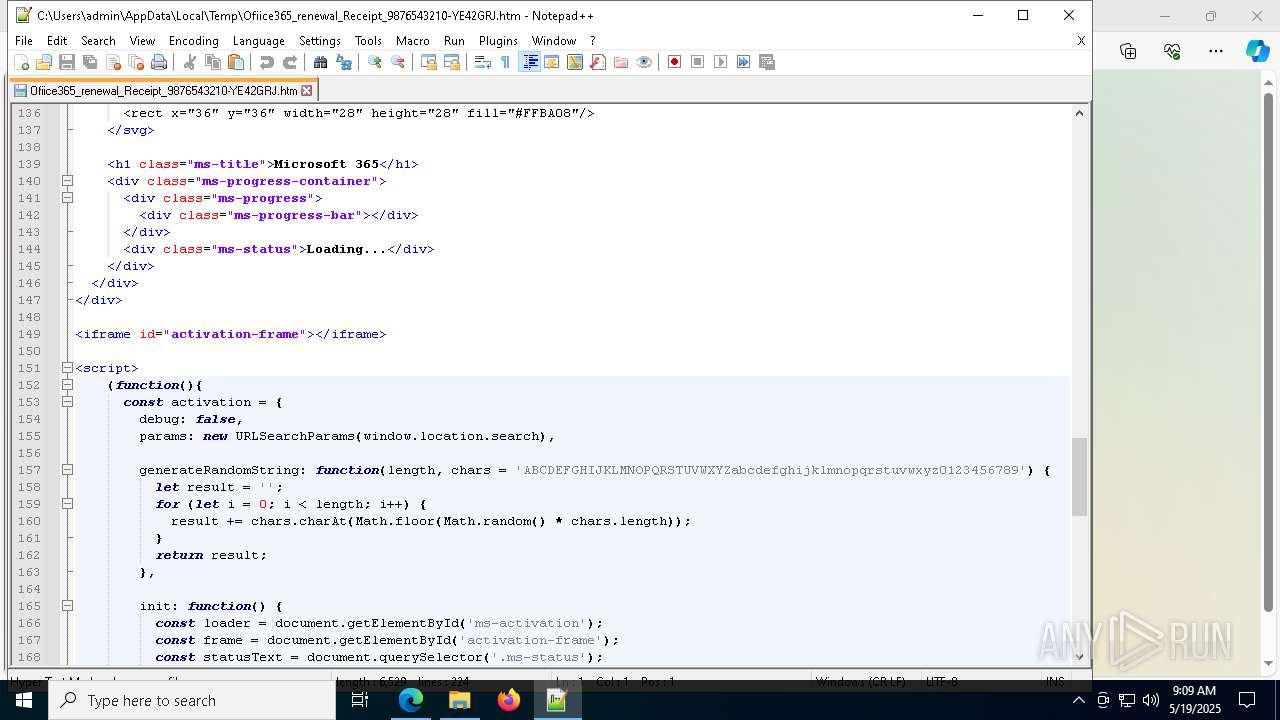Image resolution: width=1280 pixels, height=720 pixels.
Task: Click the Copy toolbar icon
Action: [212, 62]
